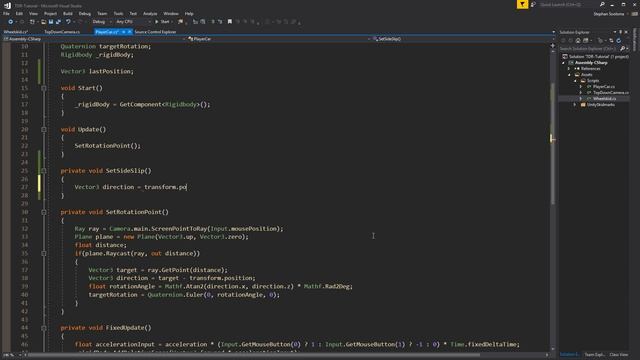Click the Find in Files icon

[x=180, y=22]
